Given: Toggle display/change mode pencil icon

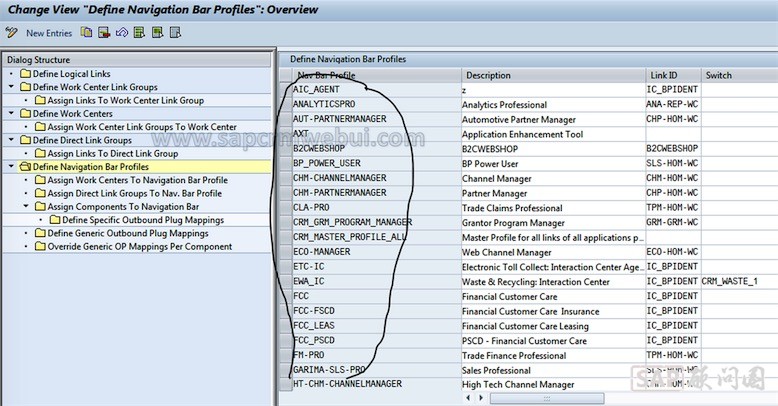Looking at the screenshot, I should click(11, 33).
